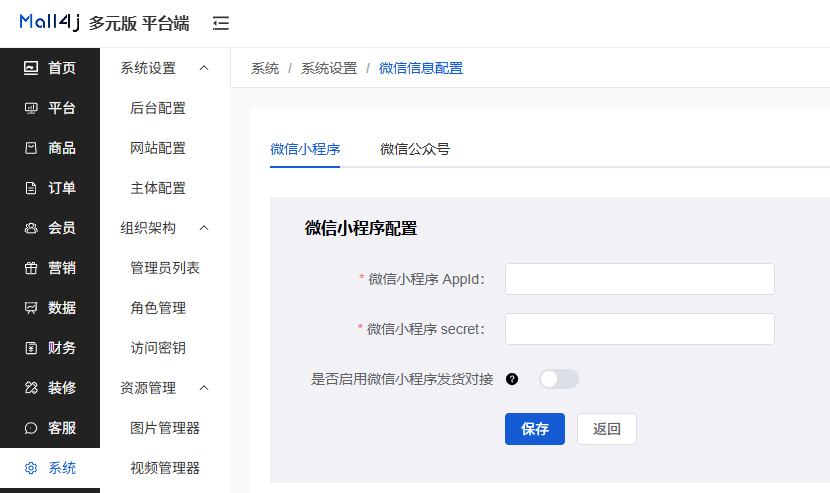Toggle 微信小程序发货对接 switch

point(559,379)
